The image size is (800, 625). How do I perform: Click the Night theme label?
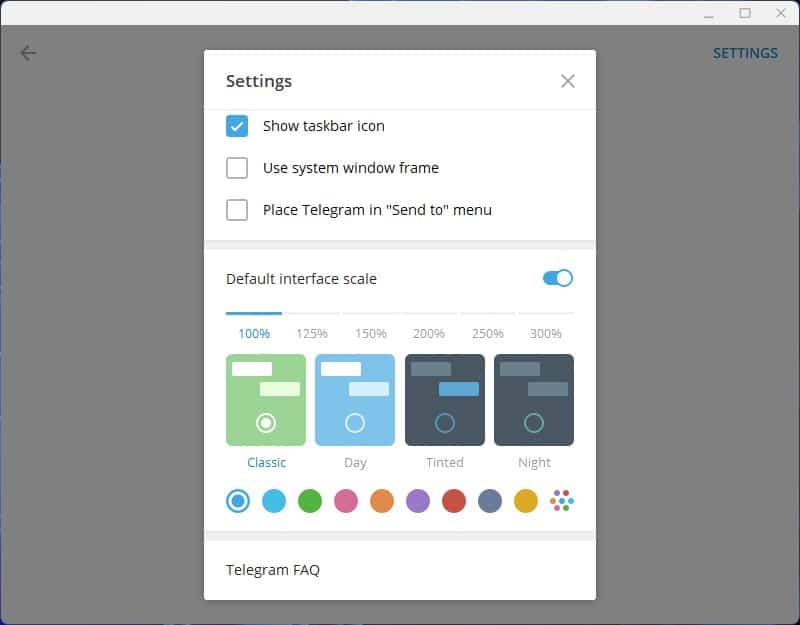pyautogui.click(x=534, y=462)
